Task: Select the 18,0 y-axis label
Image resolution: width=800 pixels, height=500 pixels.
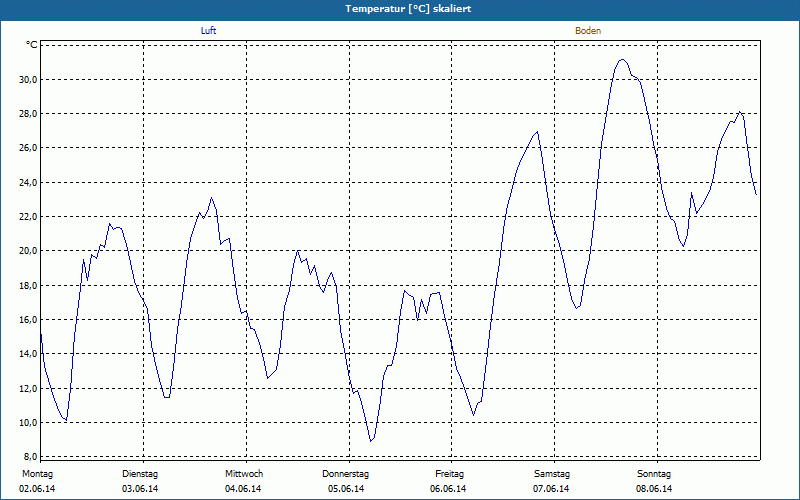Action: (28, 285)
